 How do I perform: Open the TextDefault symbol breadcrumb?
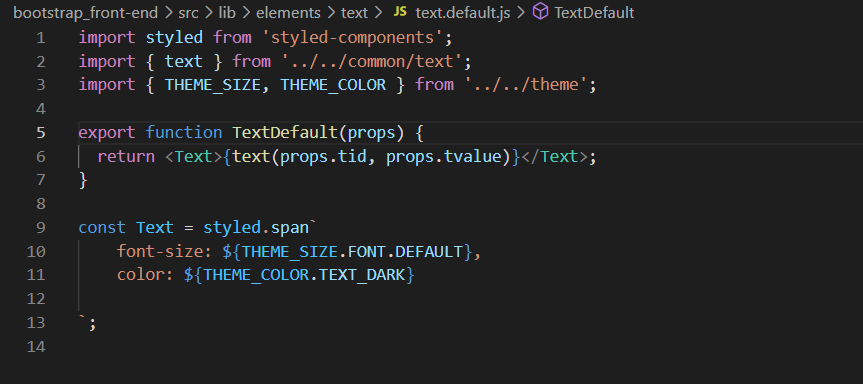pyautogui.click(x=594, y=13)
